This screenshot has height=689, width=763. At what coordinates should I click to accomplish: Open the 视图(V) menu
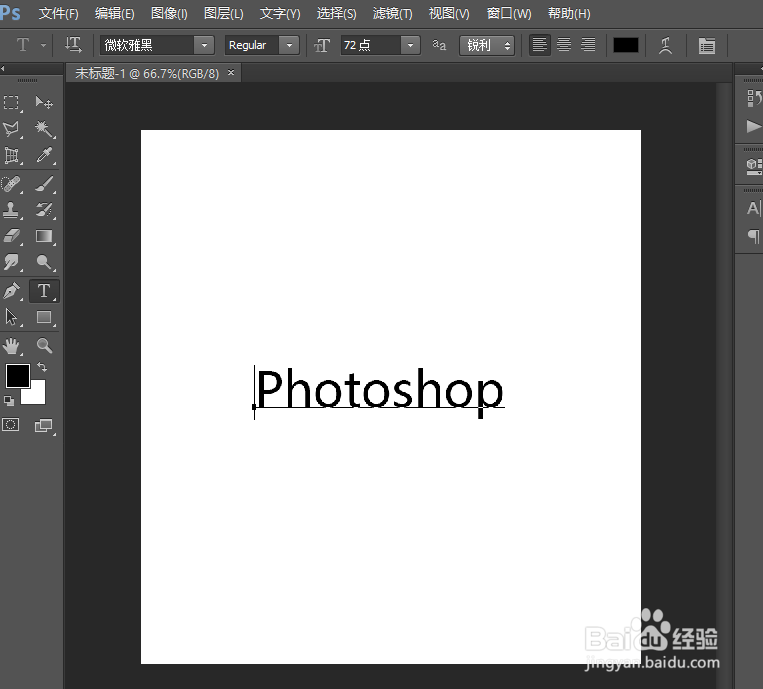coord(449,14)
